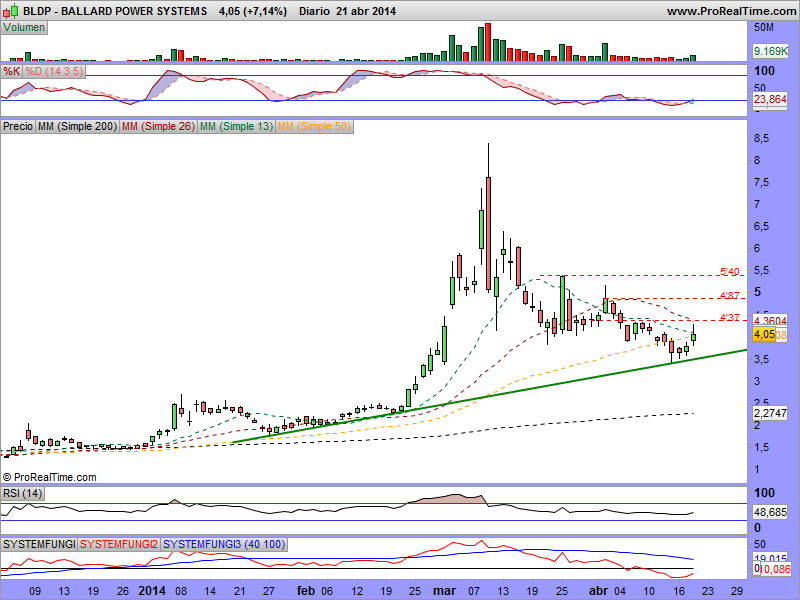Click the 1,5 price axis label
This screenshot has height=600, width=800.
(x=761, y=447)
